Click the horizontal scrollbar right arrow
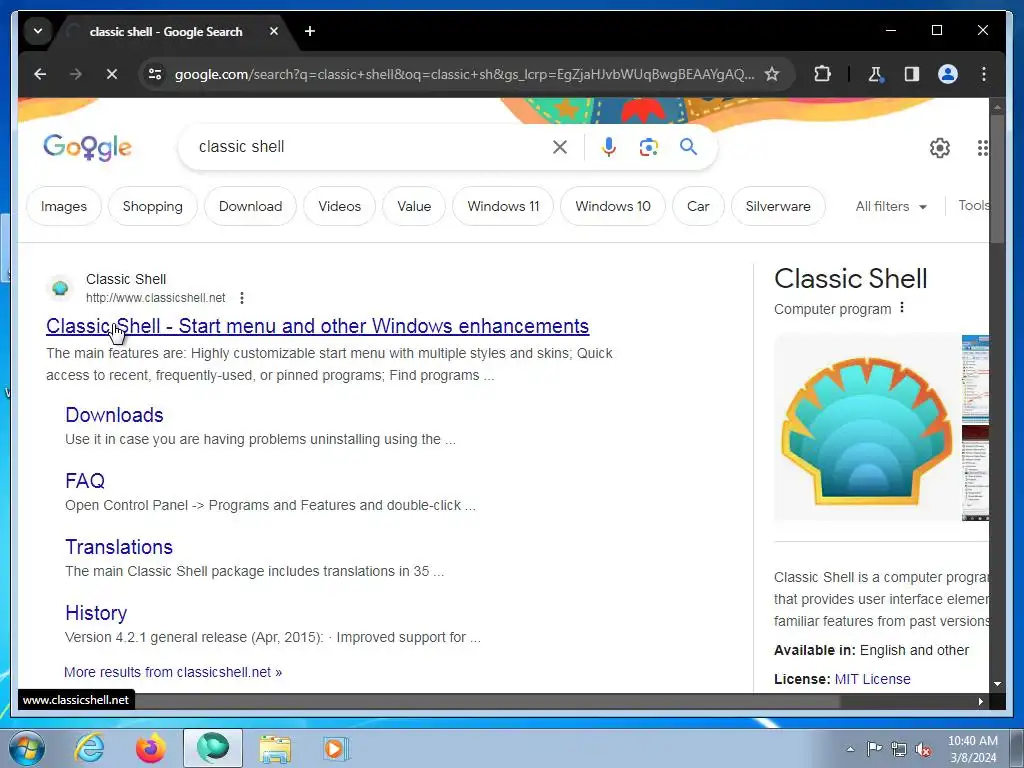1024x768 pixels. click(x=980, y=701)
